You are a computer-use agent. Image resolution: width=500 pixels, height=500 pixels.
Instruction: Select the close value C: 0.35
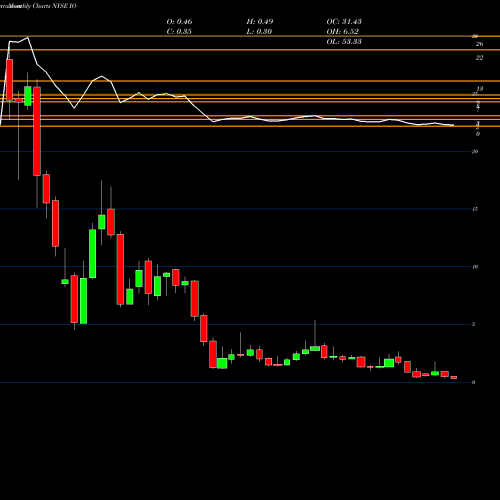[179, 32]
